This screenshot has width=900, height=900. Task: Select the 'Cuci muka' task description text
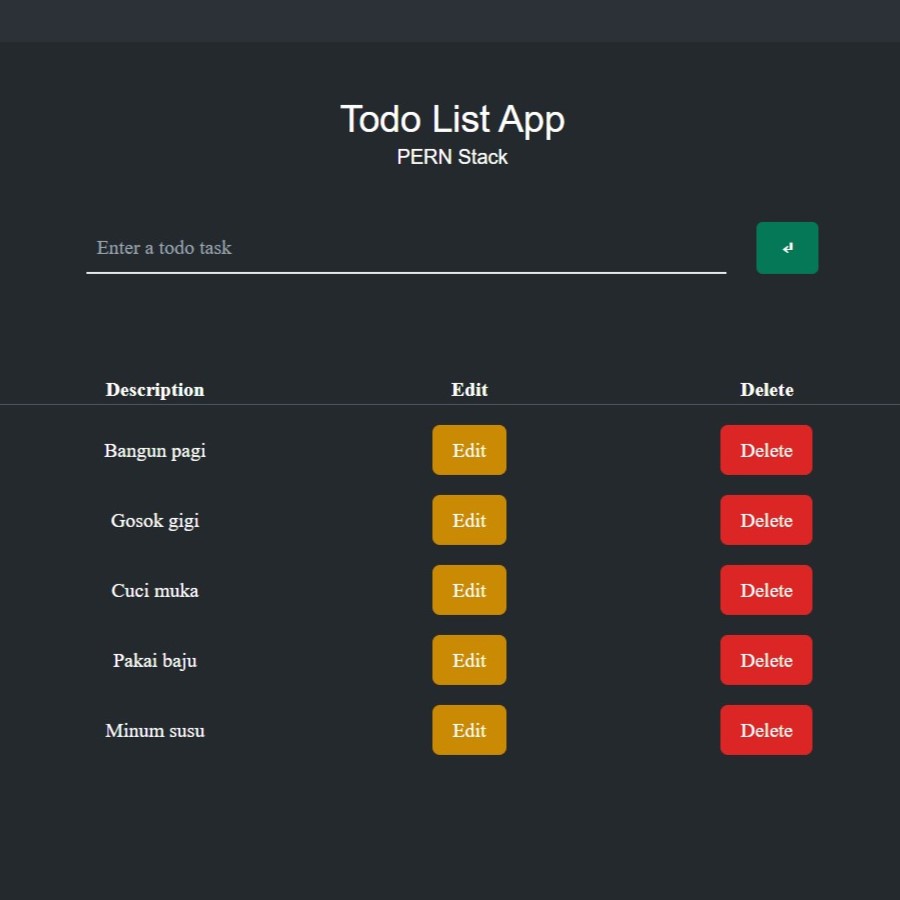154,590
